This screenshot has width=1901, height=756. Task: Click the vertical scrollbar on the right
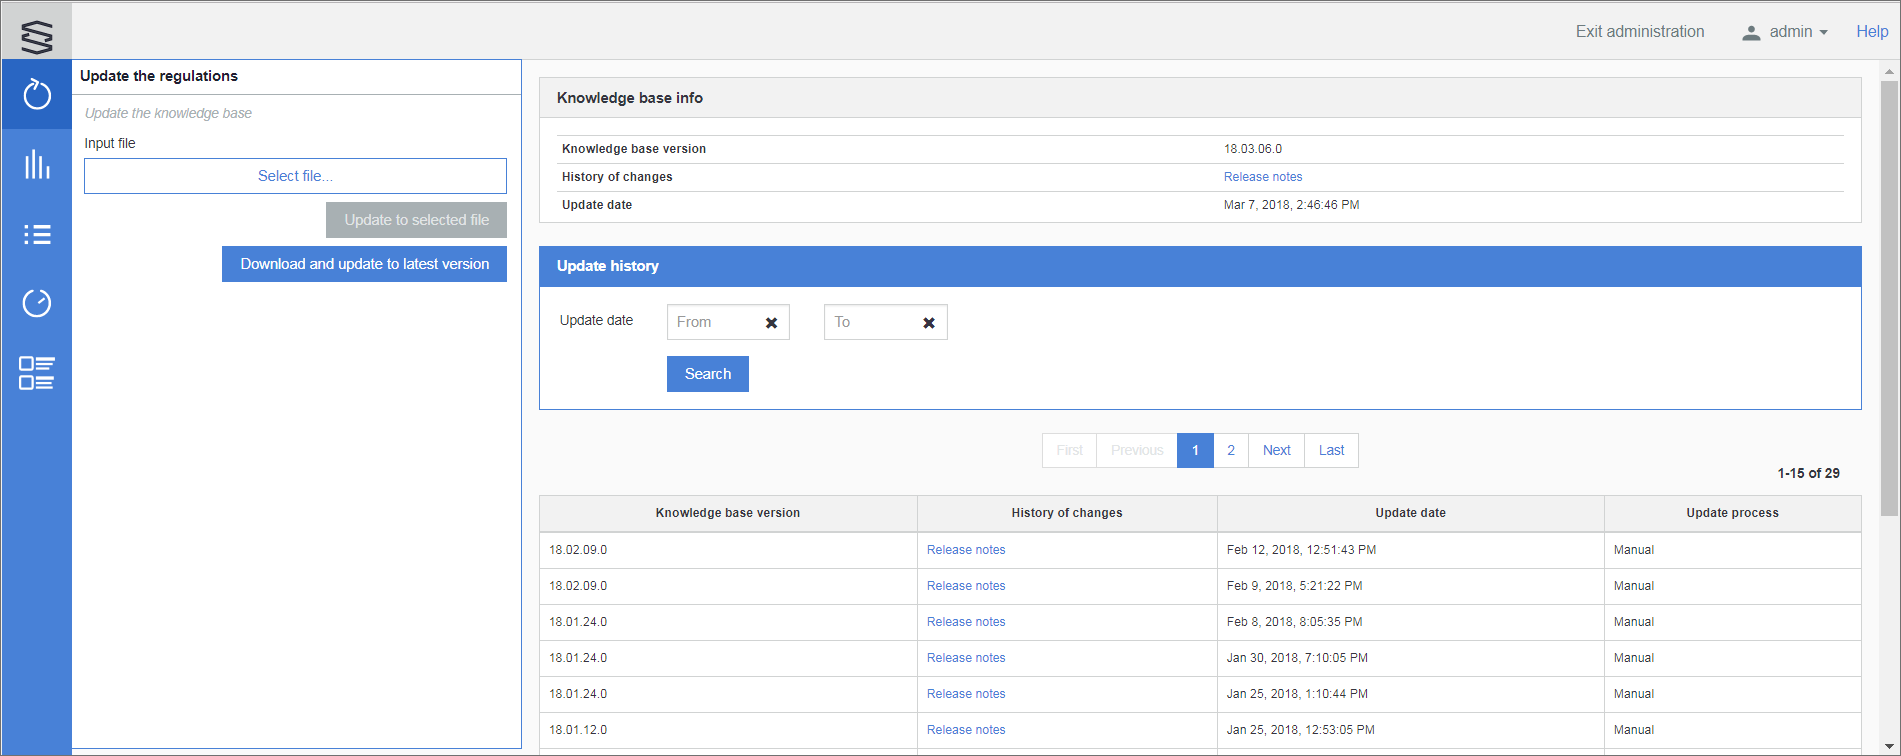click(x=1889, y=300)
